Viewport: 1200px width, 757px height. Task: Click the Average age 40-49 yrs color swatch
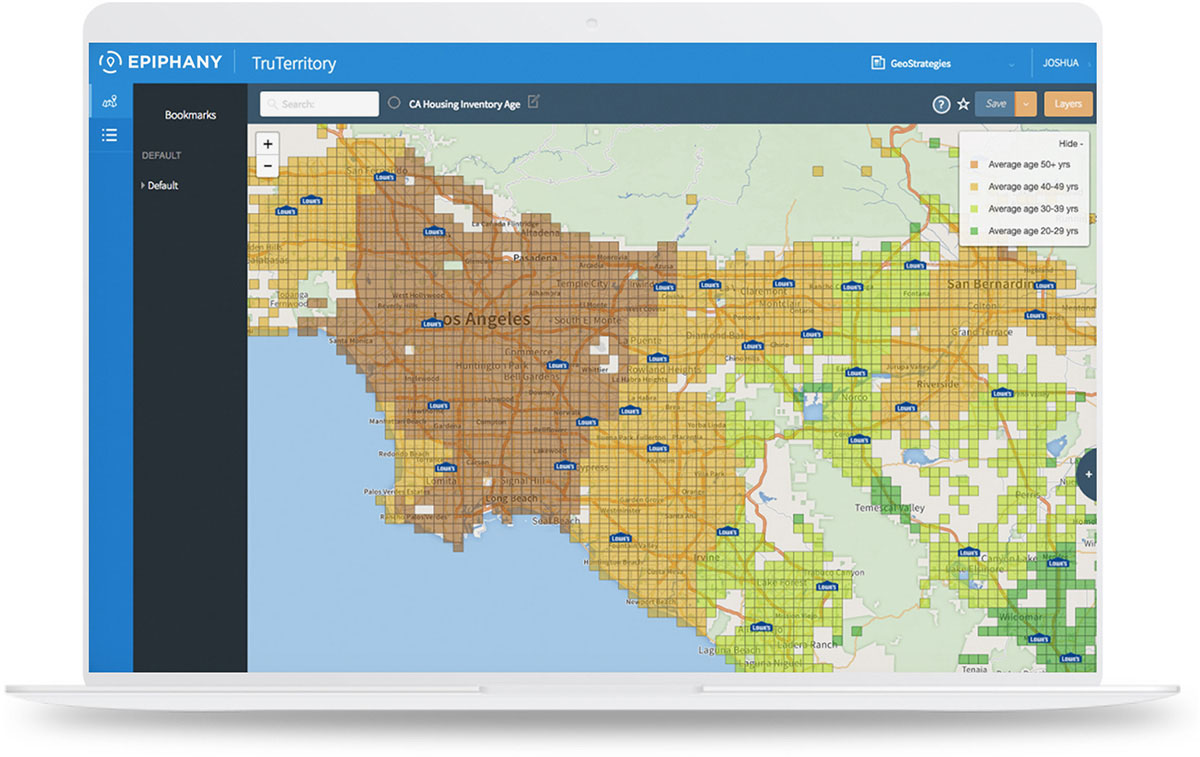pos(973,187)
